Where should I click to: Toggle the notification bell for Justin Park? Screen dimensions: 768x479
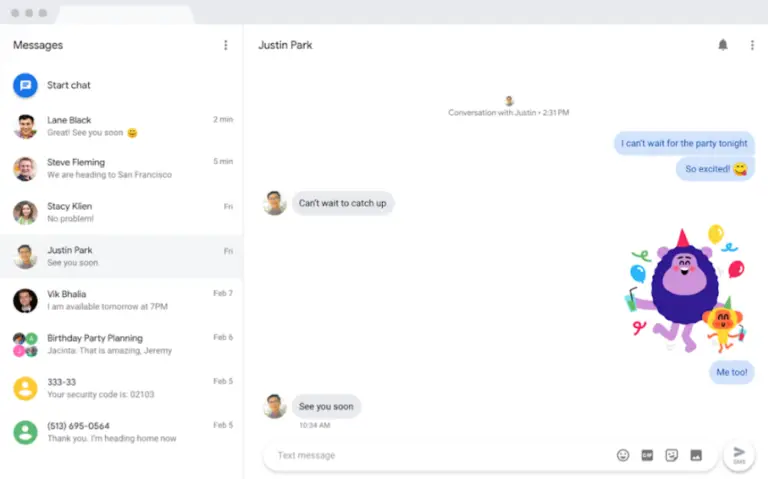723,45
